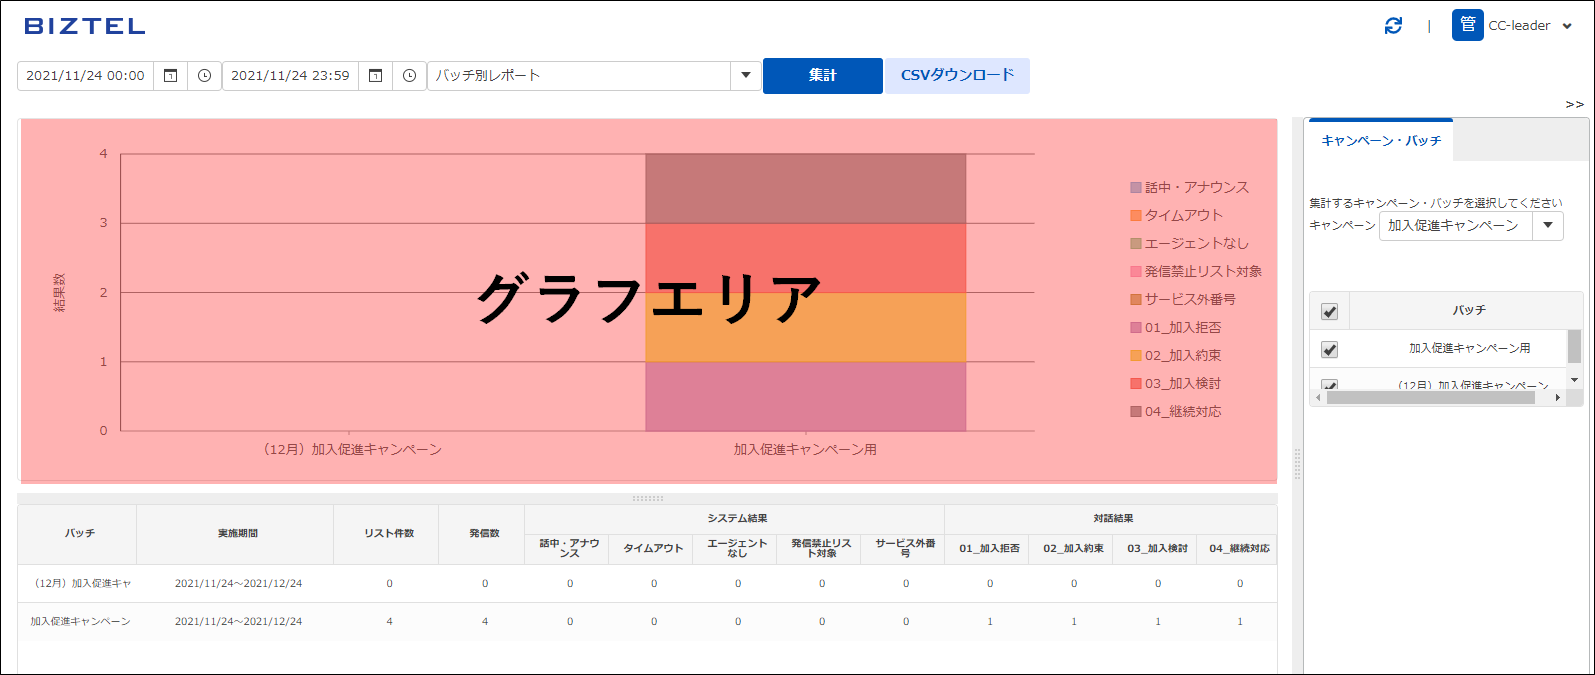This screenshot has width=1595, height=675.
Task: Click the vertical splitter handle beside side panel
Action: (x=1297, y=464)
